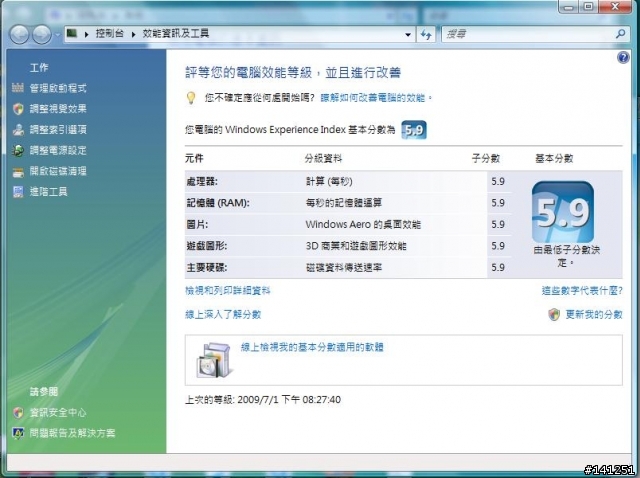Click the small 5.9 base score badge
The height and width of the screenshot is (478, 640).
tap(414, 130)
